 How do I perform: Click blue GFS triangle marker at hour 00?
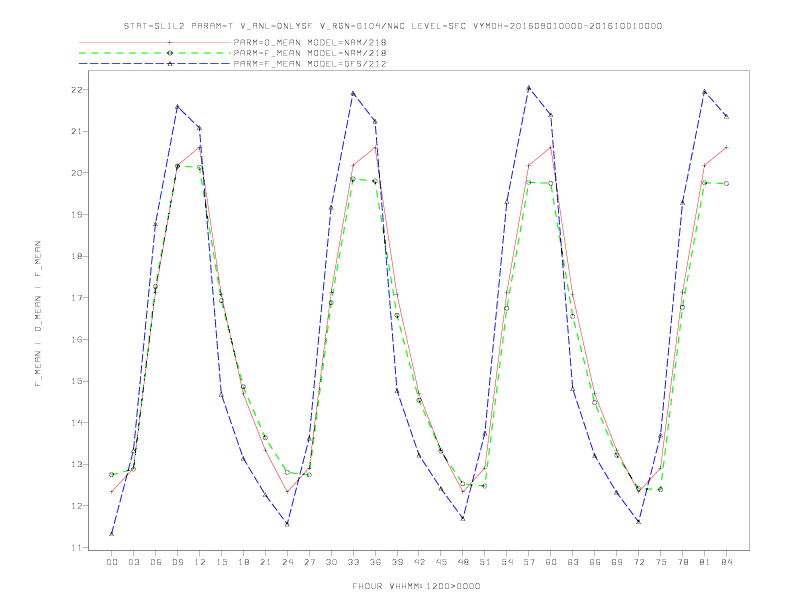(x=112, y=534)
